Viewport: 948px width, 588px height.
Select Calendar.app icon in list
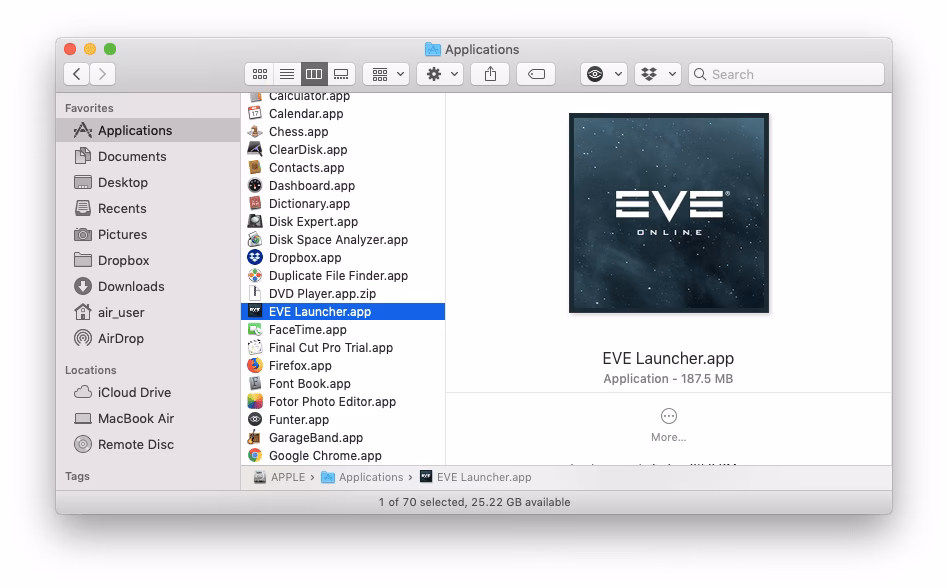pos(255,113)
